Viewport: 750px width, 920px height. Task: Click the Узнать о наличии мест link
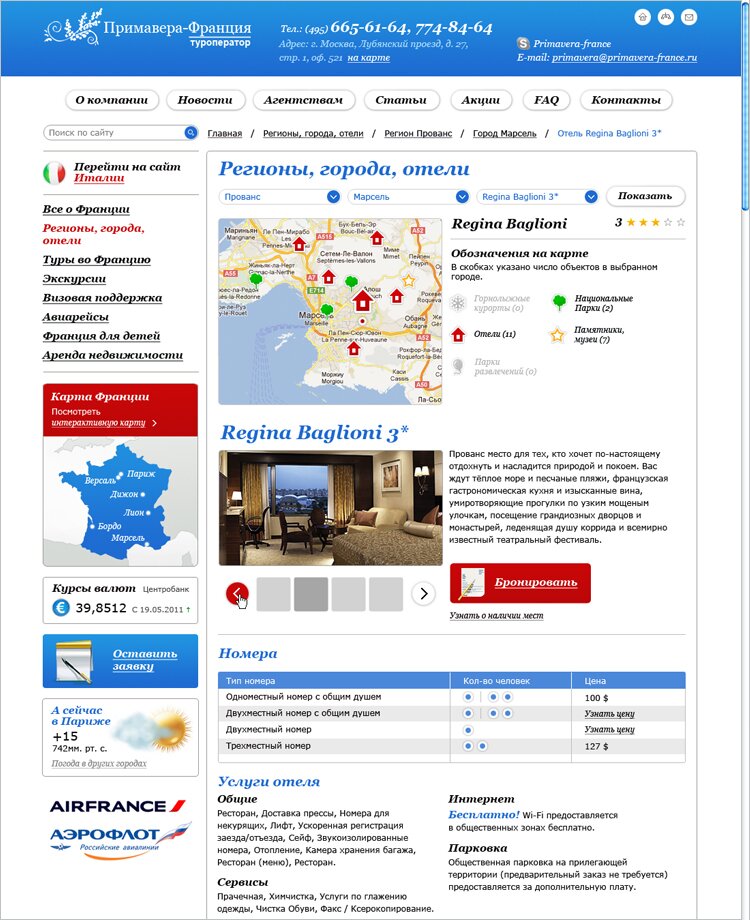496,615
